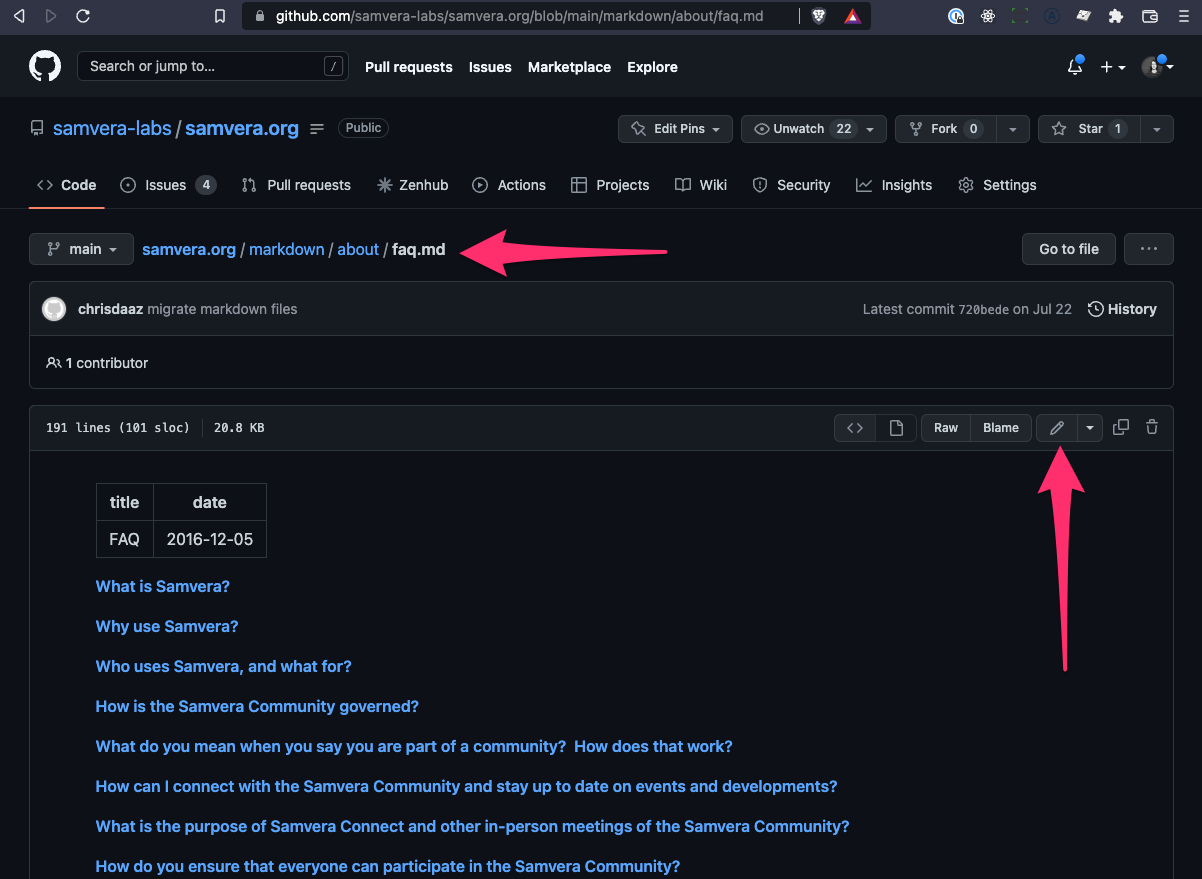Expand the Star lists dropdown arrow
The width and height of the screenshot is (1202, 879).
1157,129
